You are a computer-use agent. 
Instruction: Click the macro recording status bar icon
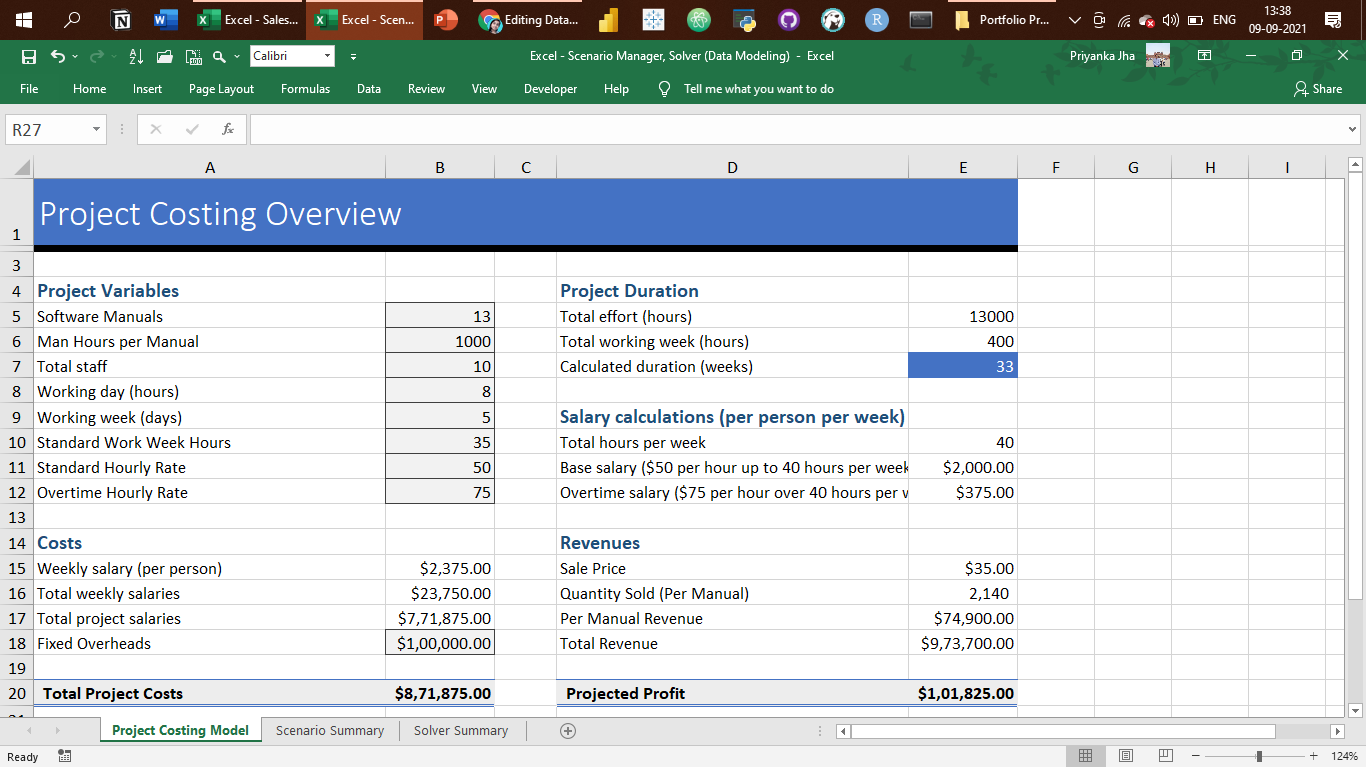(x=65, y=757)
